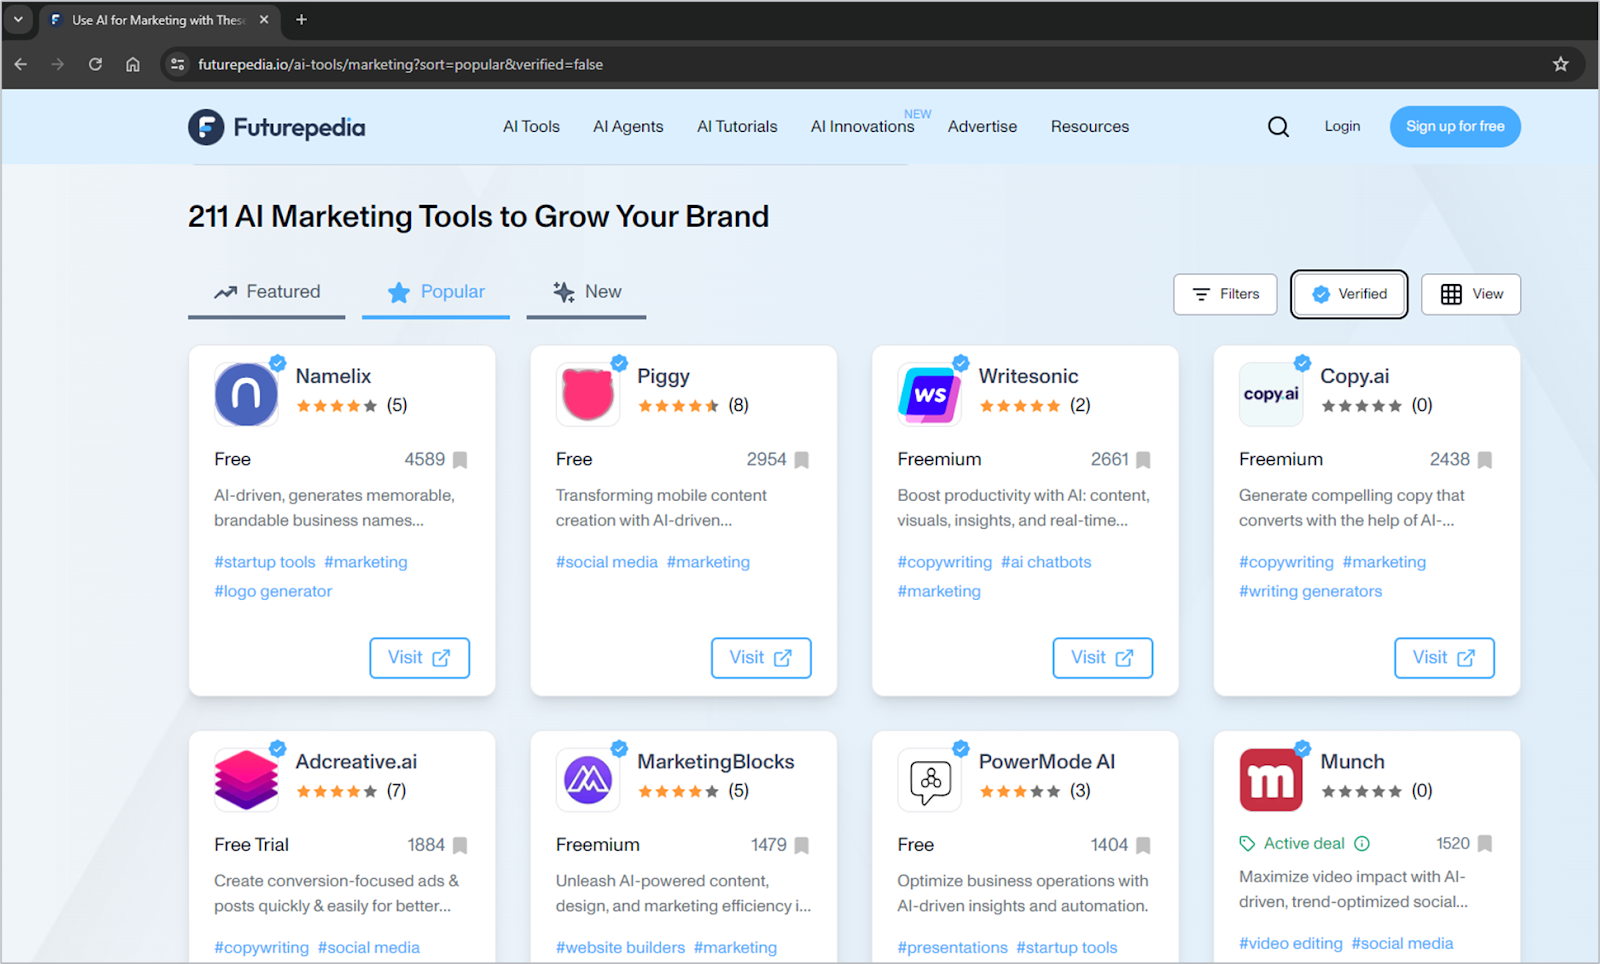This screenshot has height=964, width=1600.
Task: Click the browser address bar URL
Action: pyautogui.click(x=400, y=64)
